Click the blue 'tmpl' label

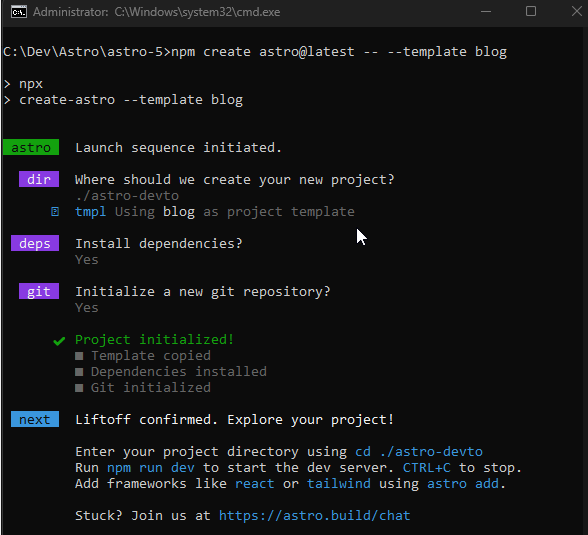click(x=90, y=211)
